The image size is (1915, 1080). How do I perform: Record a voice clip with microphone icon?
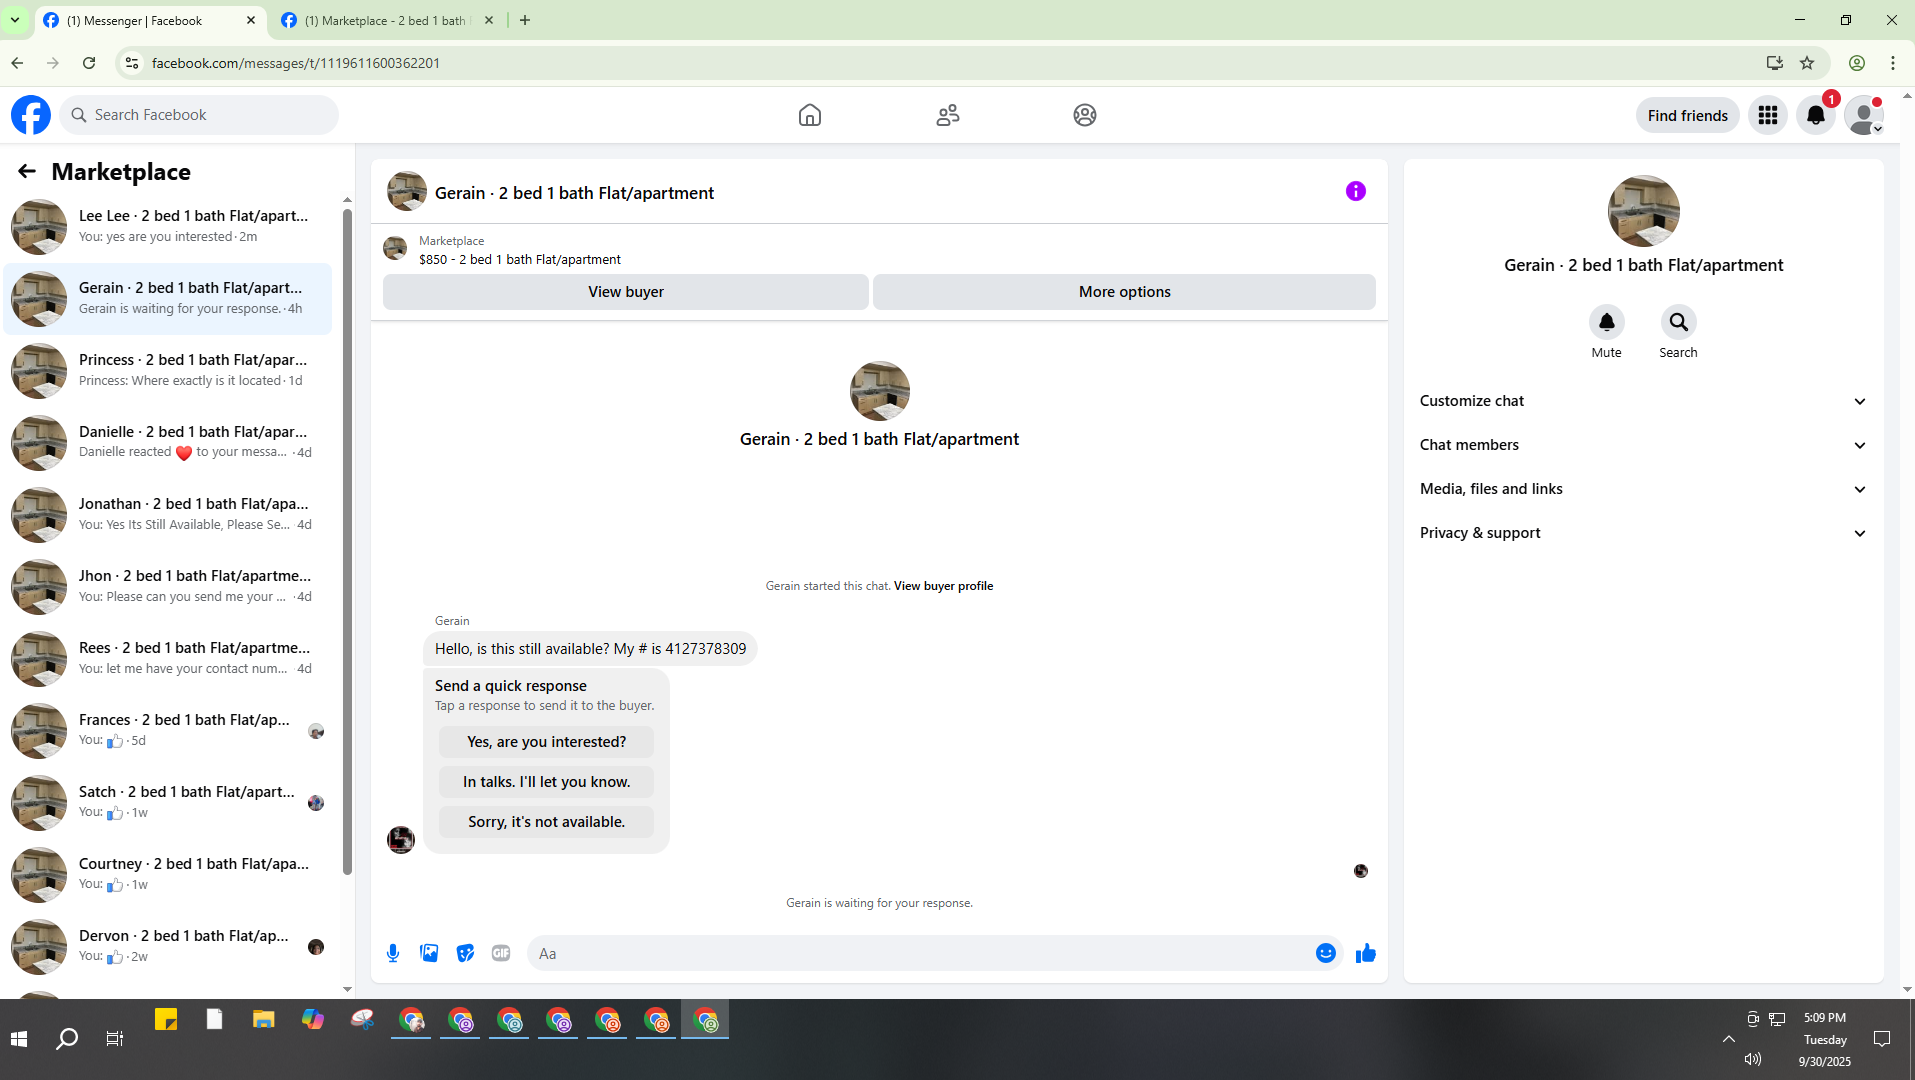[x=393, y=953]
